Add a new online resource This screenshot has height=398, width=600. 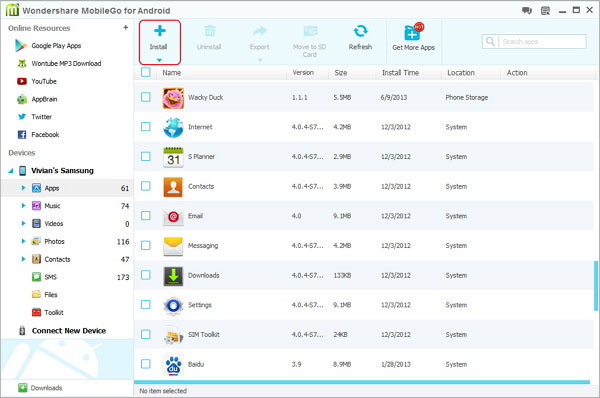coord(126,28)
